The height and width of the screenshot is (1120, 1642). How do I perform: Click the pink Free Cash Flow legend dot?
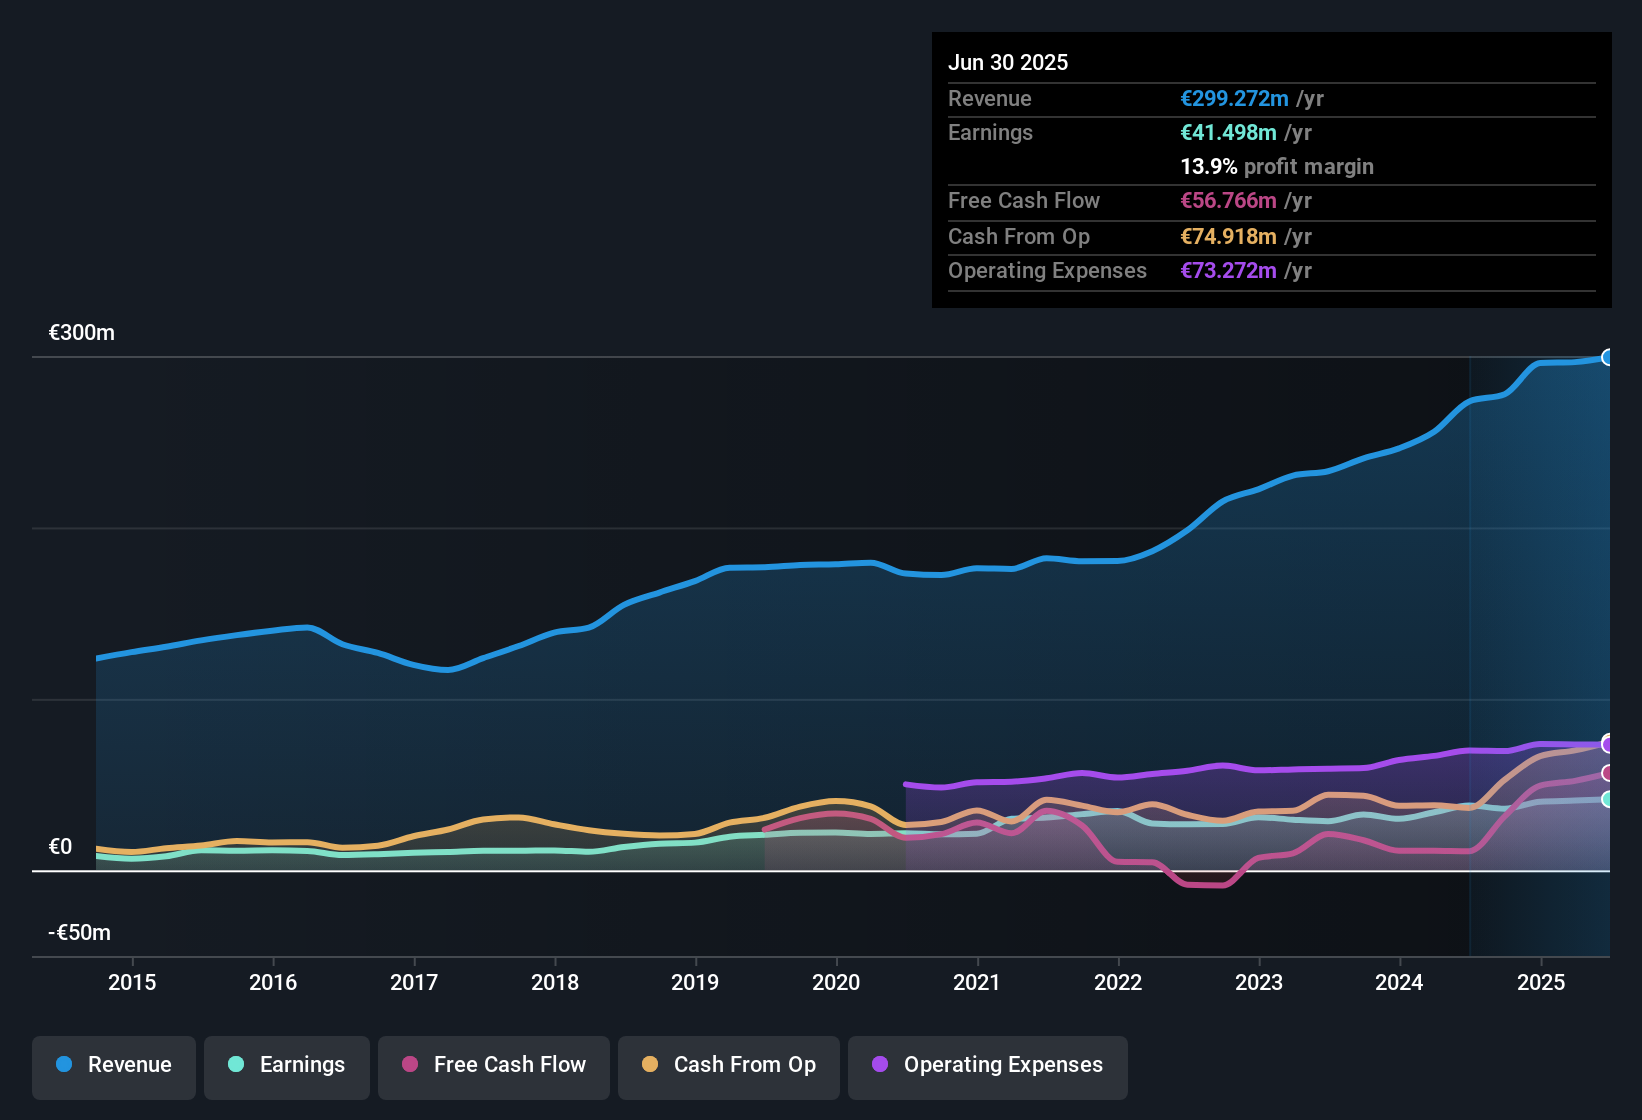click(x=410, y=1064)
